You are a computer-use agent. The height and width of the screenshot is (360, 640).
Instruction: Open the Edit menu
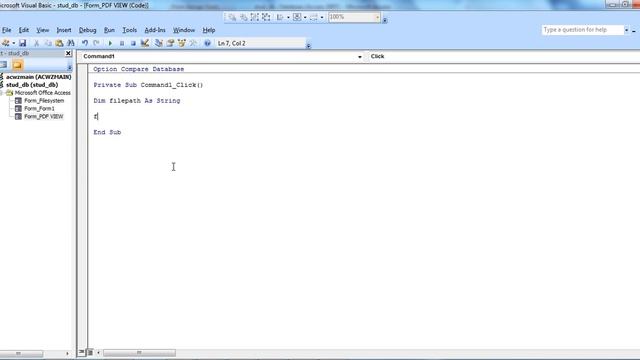[24, 30]
